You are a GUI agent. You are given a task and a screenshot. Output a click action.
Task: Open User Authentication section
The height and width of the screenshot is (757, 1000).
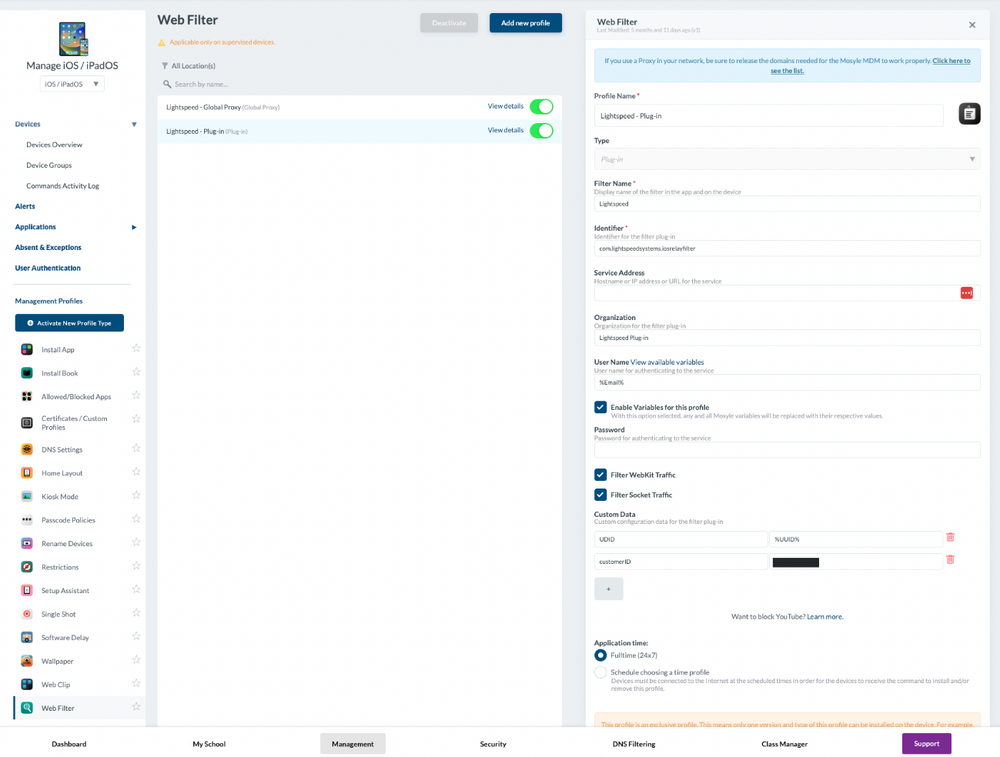tap(48, 268)
